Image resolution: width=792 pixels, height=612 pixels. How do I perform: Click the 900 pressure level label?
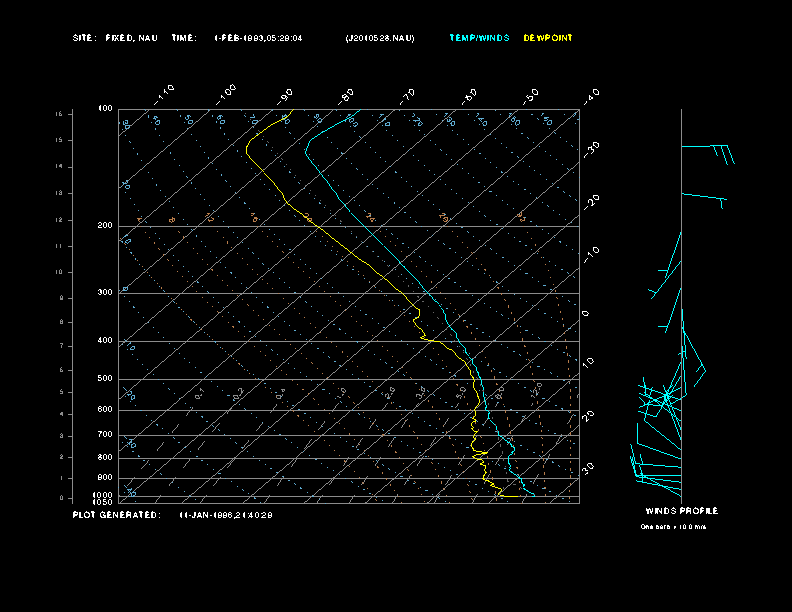105,477
